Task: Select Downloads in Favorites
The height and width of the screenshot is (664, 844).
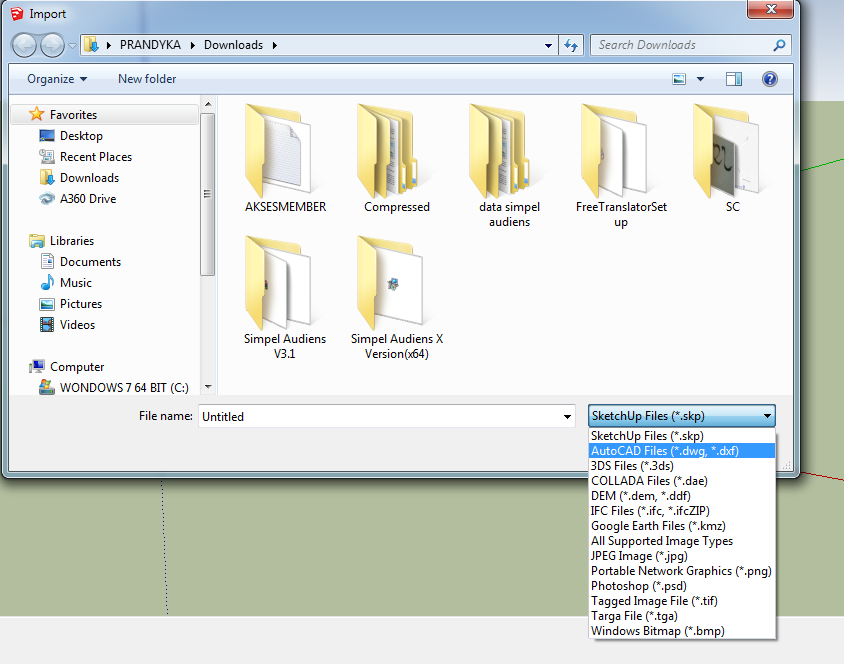Action: point(89,178)
